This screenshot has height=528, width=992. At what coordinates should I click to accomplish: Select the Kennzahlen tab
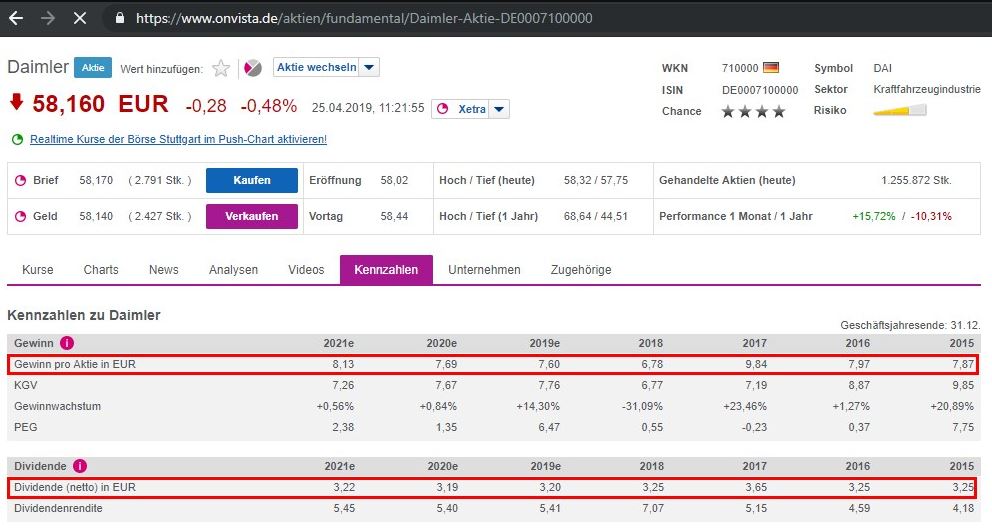[386, 269]
